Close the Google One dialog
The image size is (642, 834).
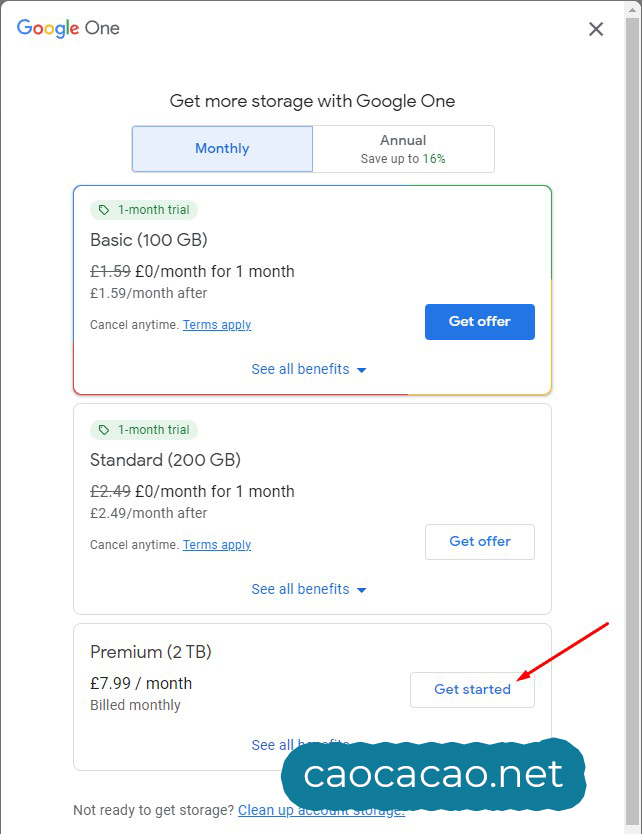click(x=596, y=29)
